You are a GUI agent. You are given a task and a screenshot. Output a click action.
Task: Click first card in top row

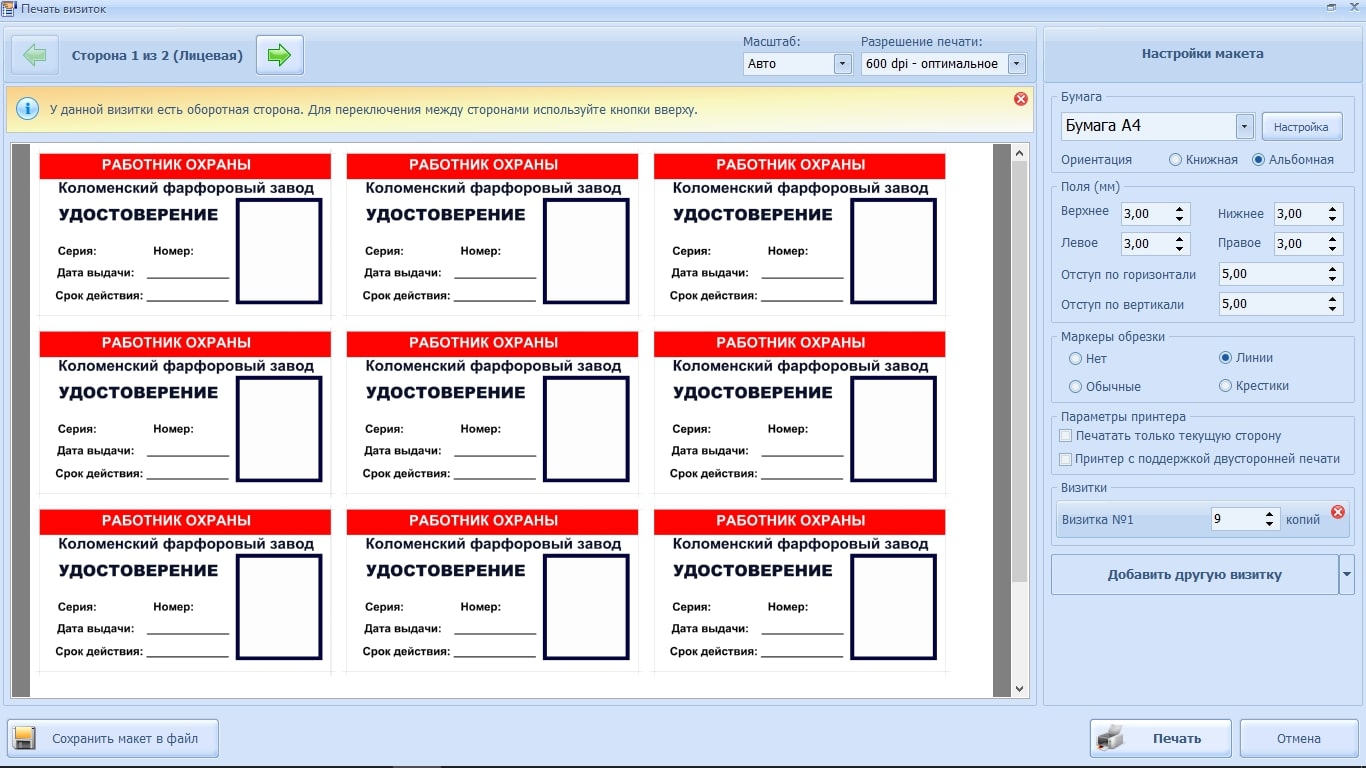point(184,235)
